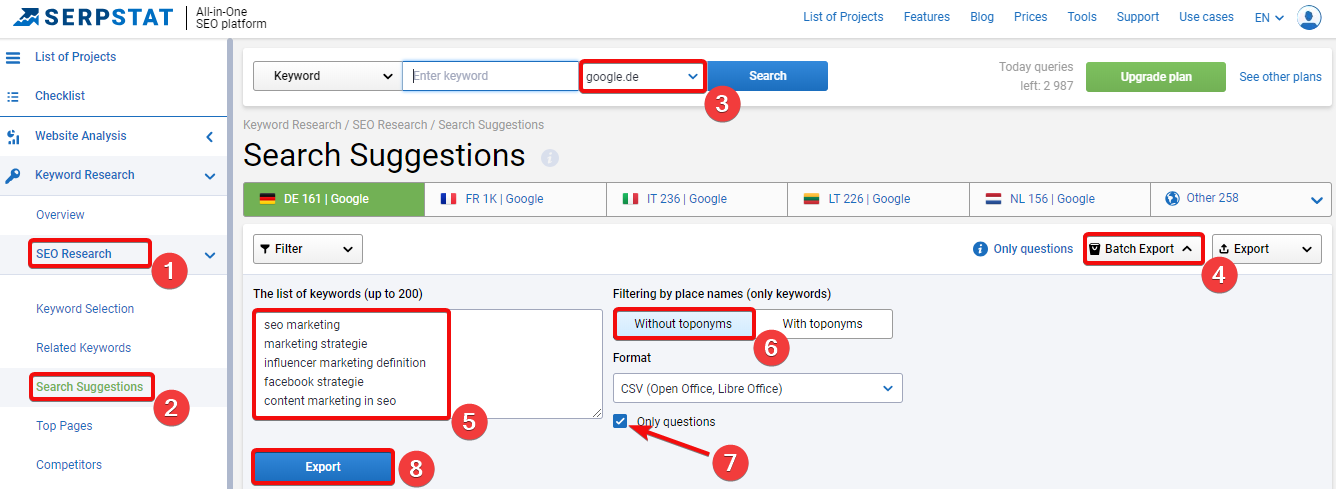Click the blue Export button
This screenshot has width=1336, height=489.
[x=323, y=467]
